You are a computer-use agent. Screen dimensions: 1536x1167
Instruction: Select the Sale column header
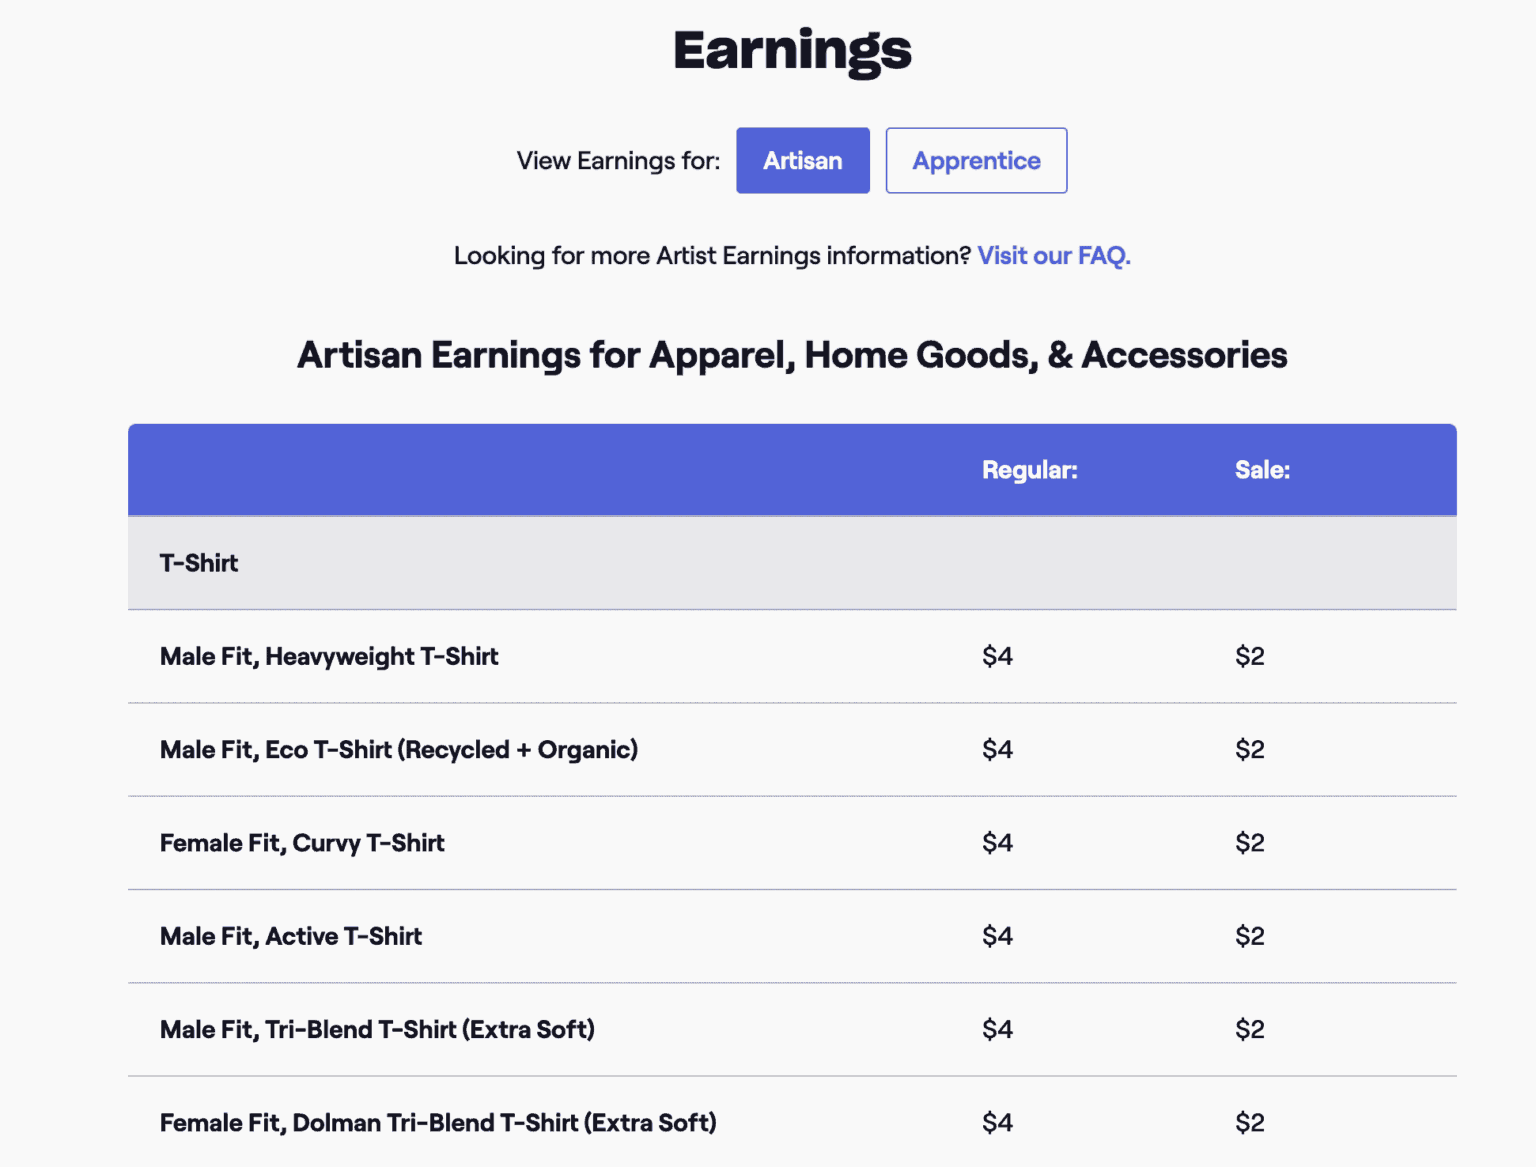(1262, 469)
